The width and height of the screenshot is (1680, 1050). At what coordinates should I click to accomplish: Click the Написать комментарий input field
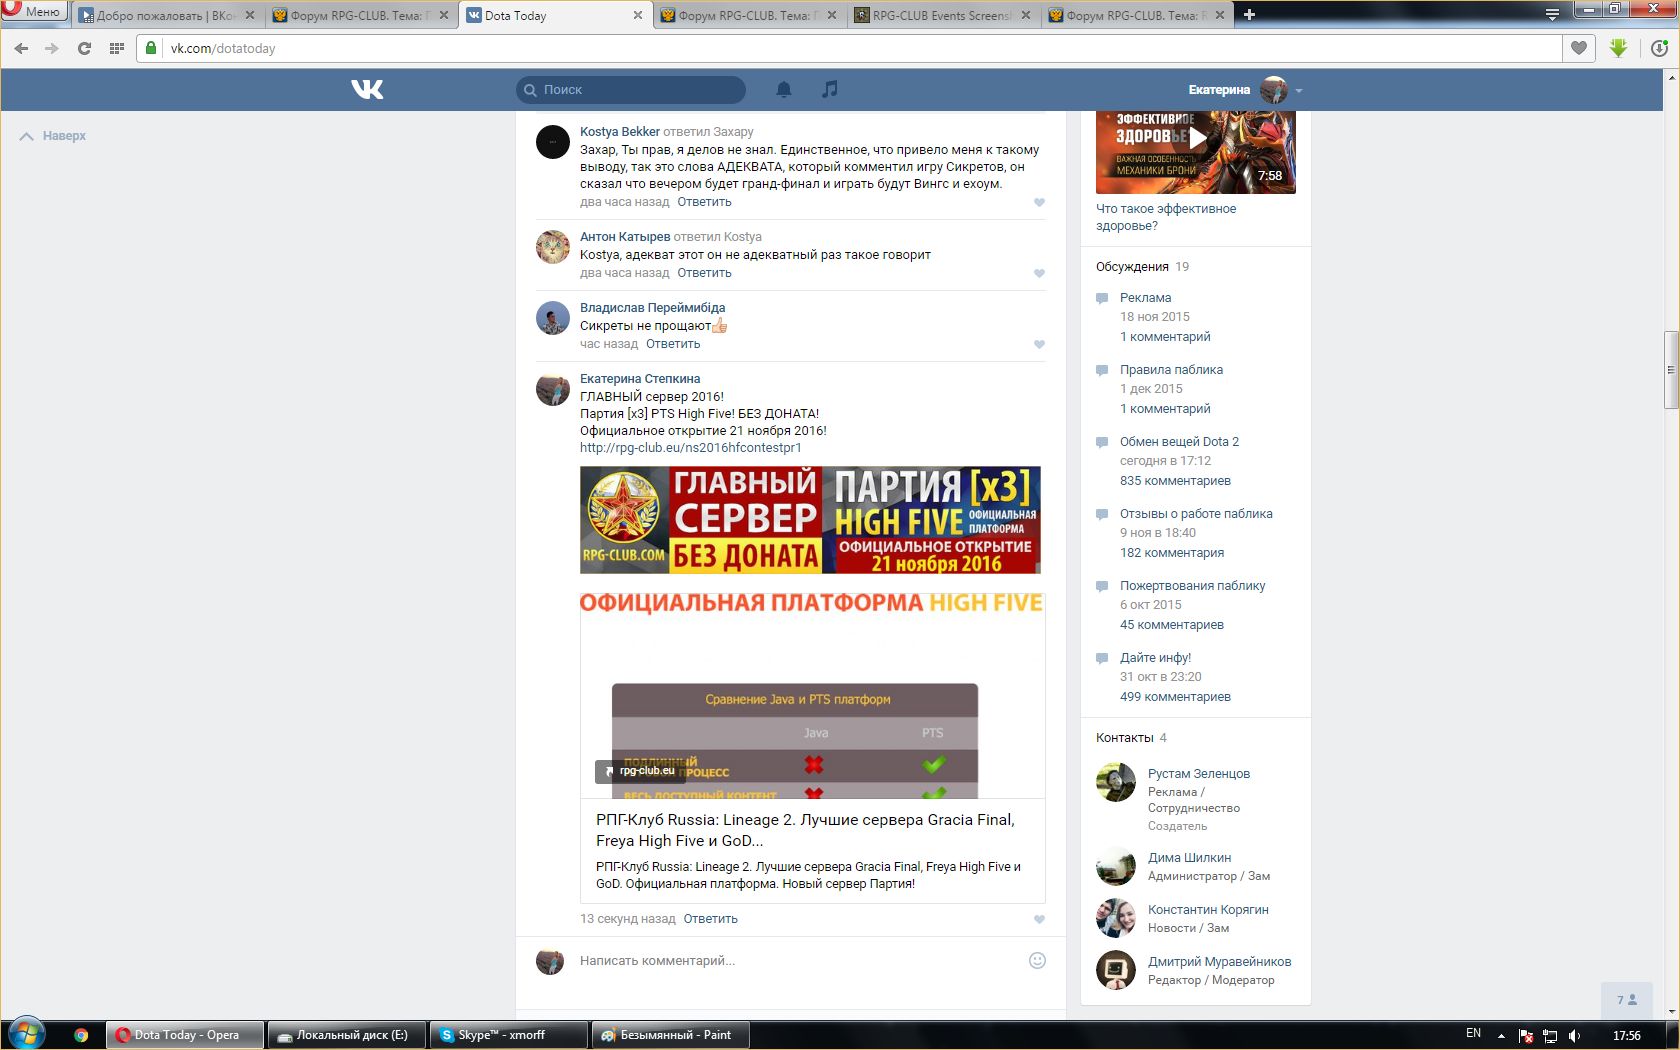800,961
